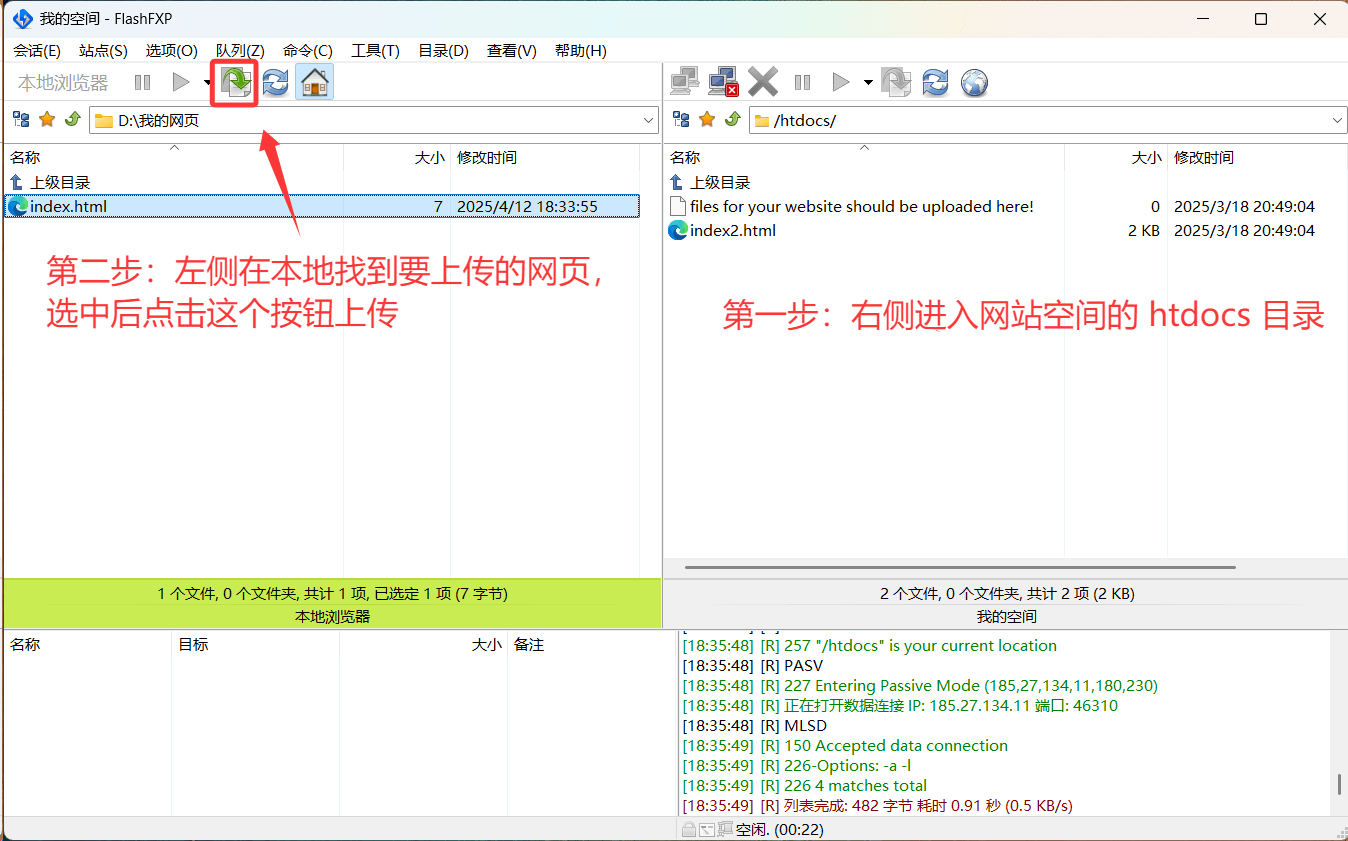Click 上级目录 in the remote pane
The width and height of the screenshot is (1348, 841).
(x=720, y=182)
